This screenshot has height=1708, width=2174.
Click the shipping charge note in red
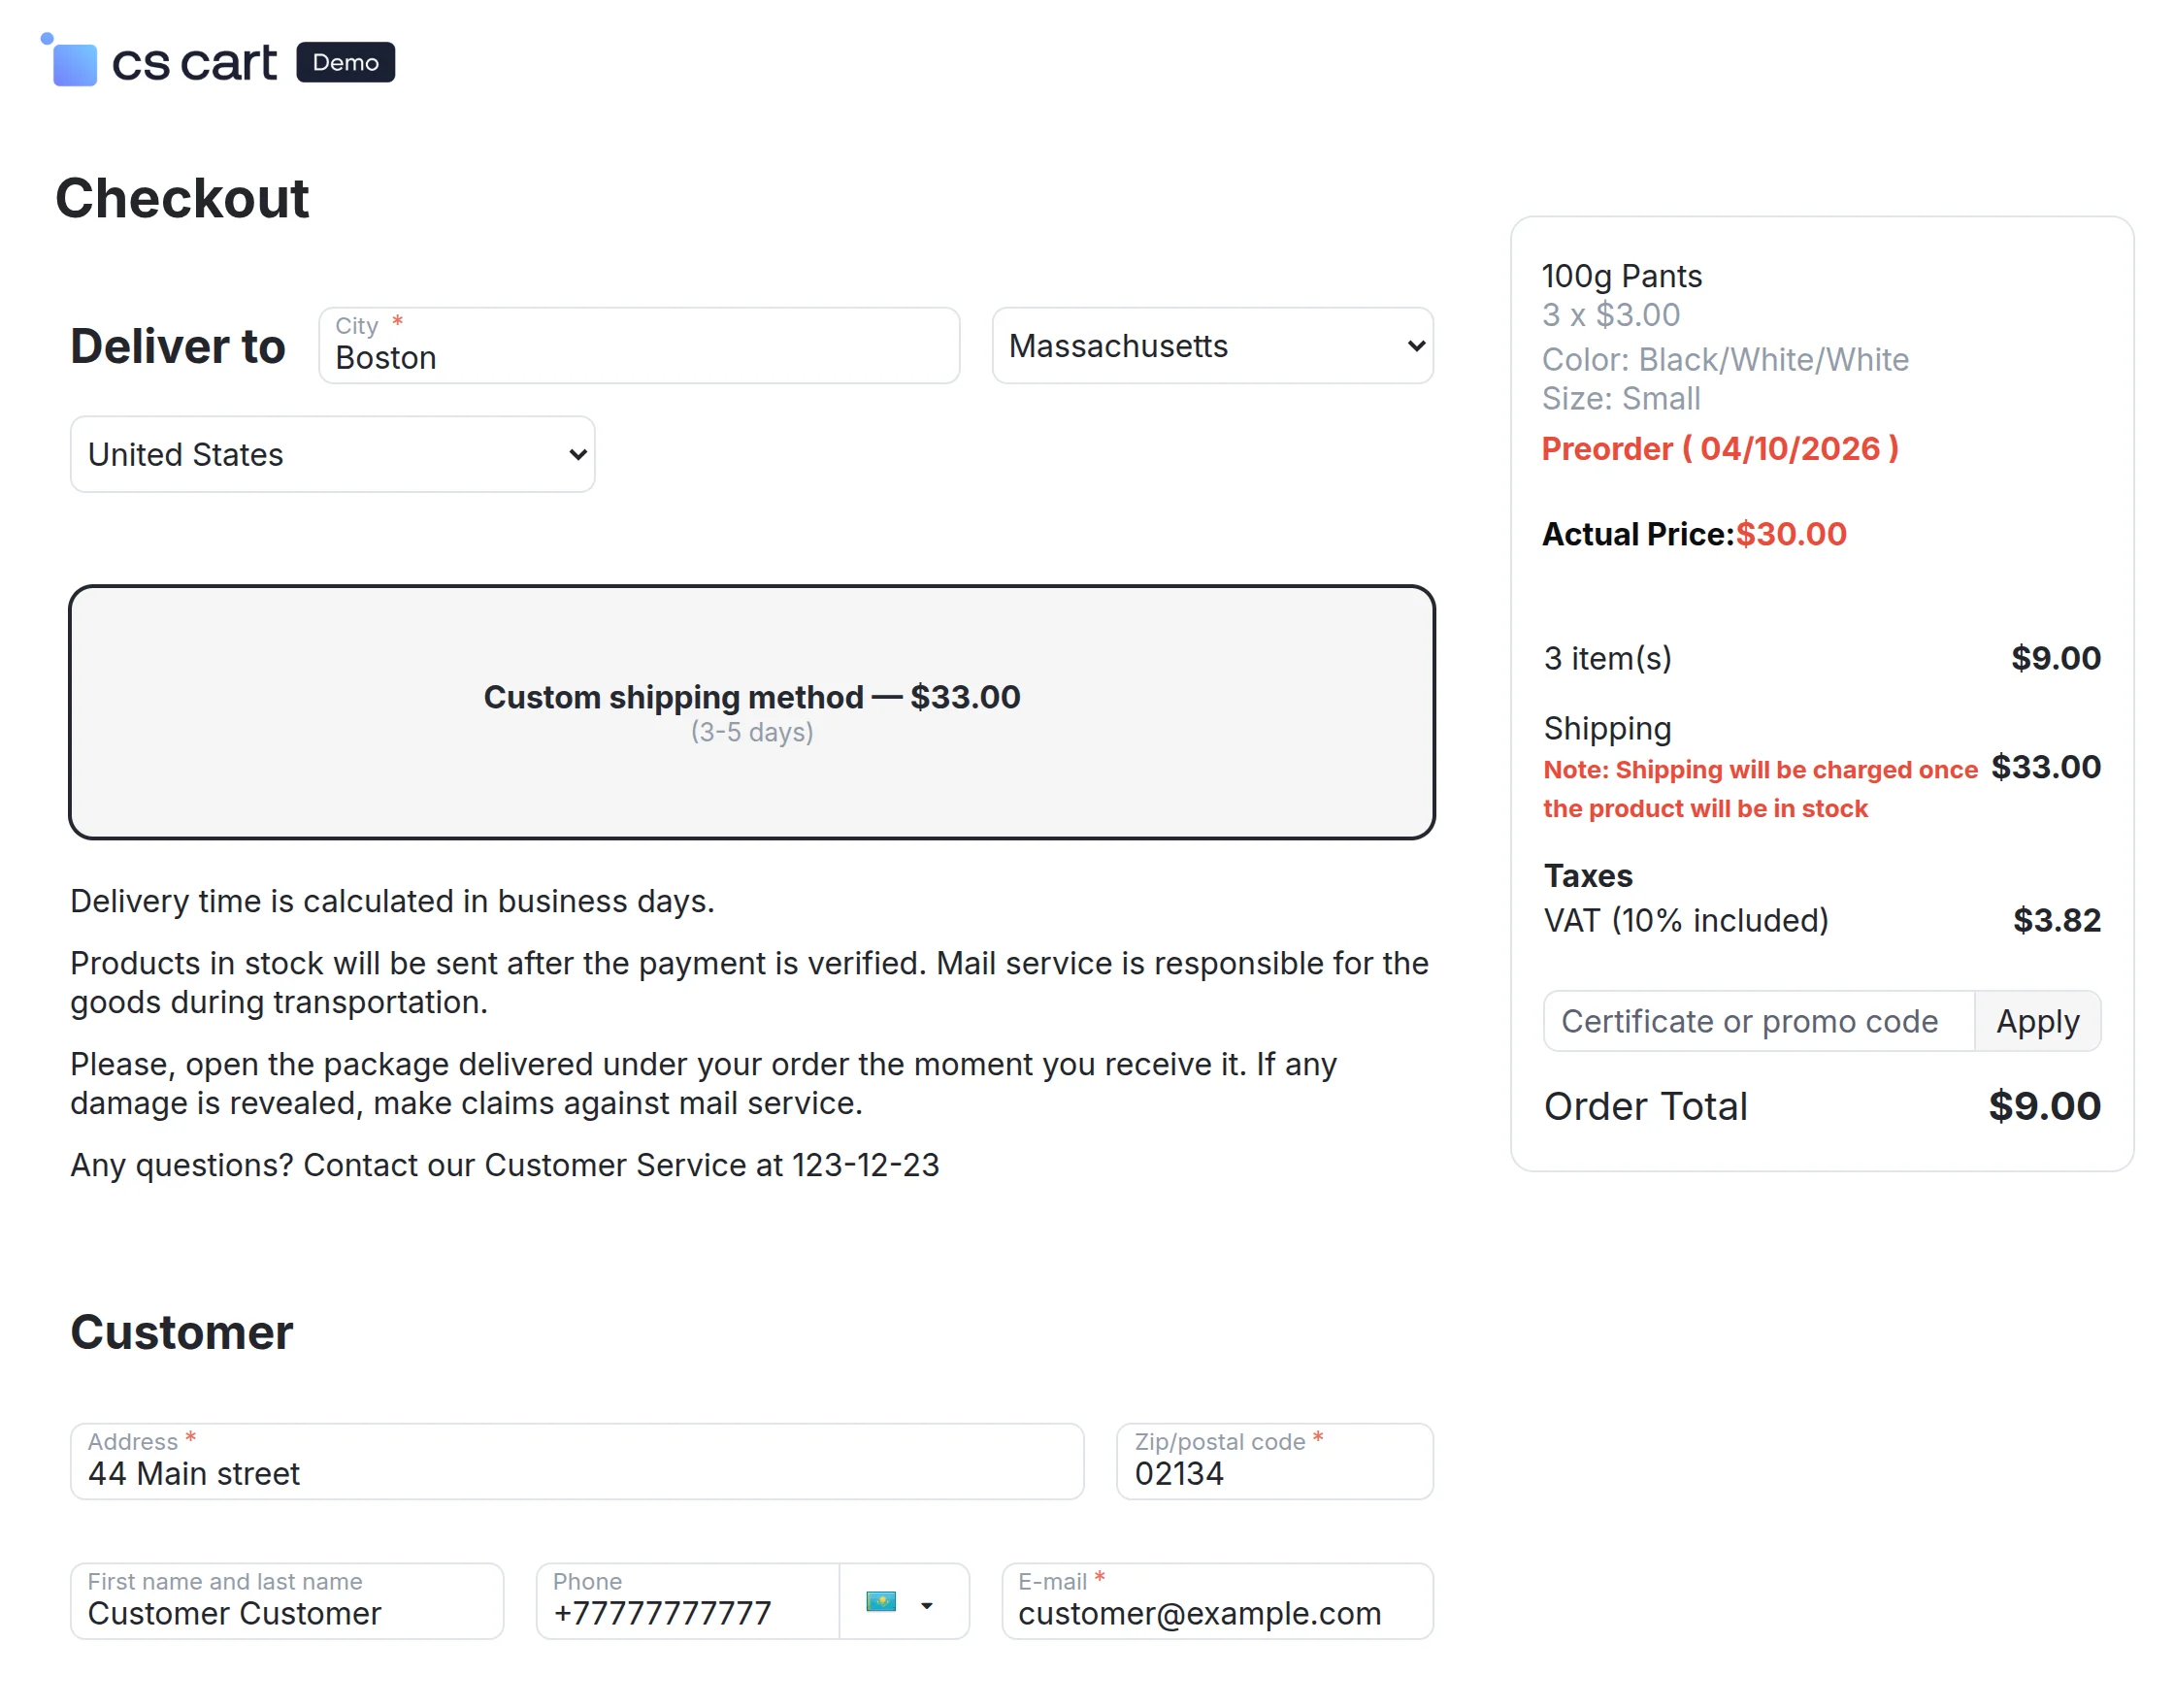coord(1760,789)
